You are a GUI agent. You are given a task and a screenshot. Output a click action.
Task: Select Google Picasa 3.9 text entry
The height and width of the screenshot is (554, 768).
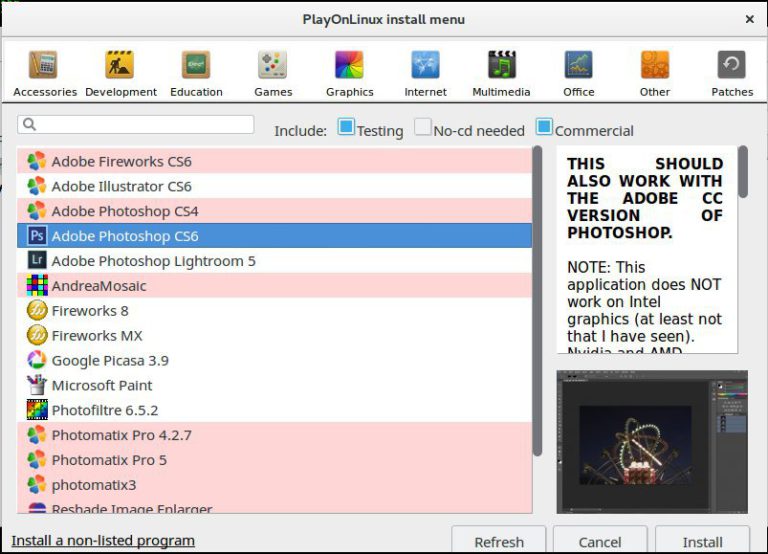pos(110,361)
